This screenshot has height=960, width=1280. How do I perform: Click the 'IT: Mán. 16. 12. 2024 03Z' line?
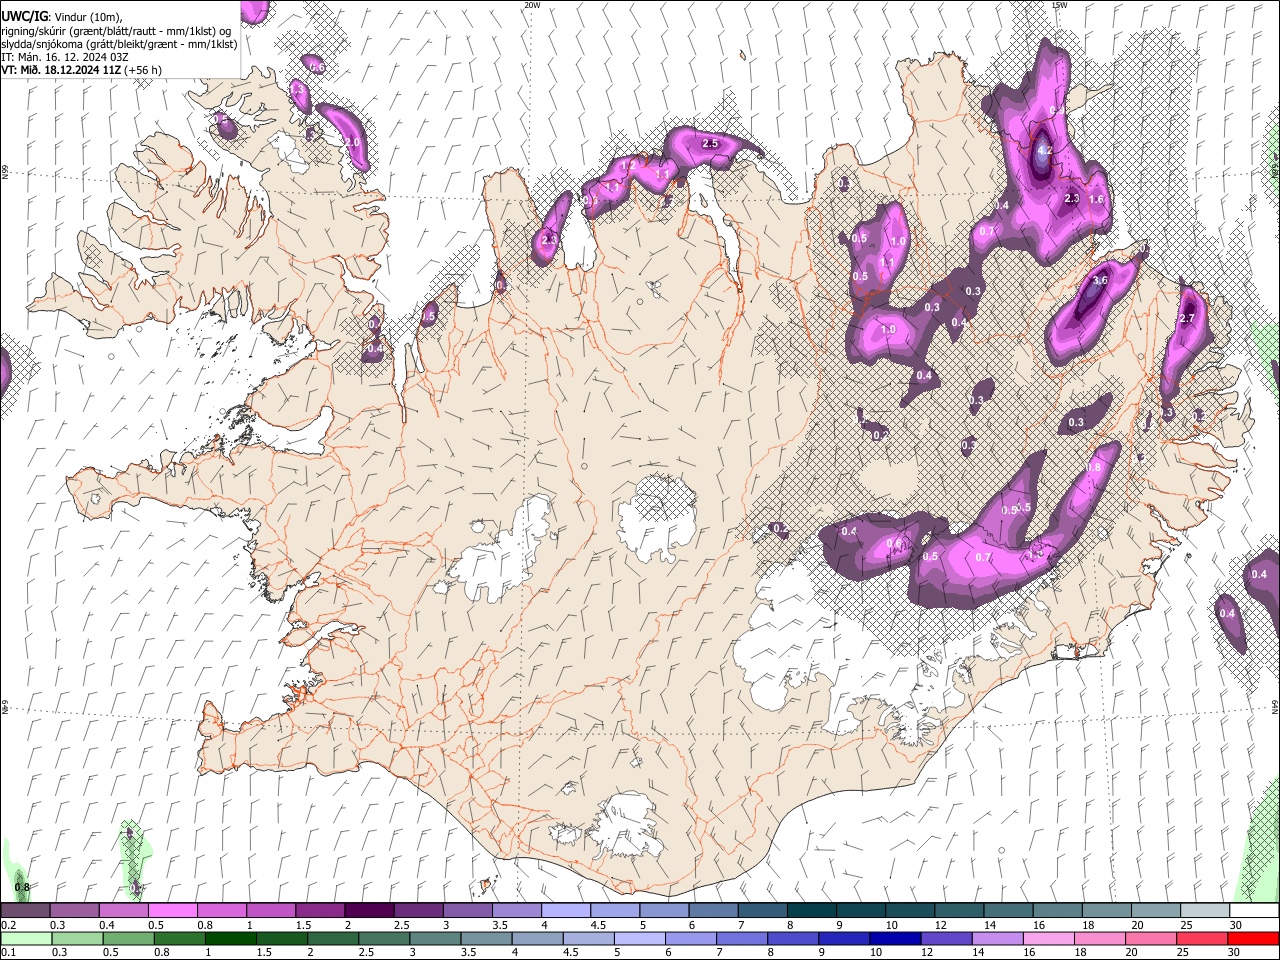65,57
